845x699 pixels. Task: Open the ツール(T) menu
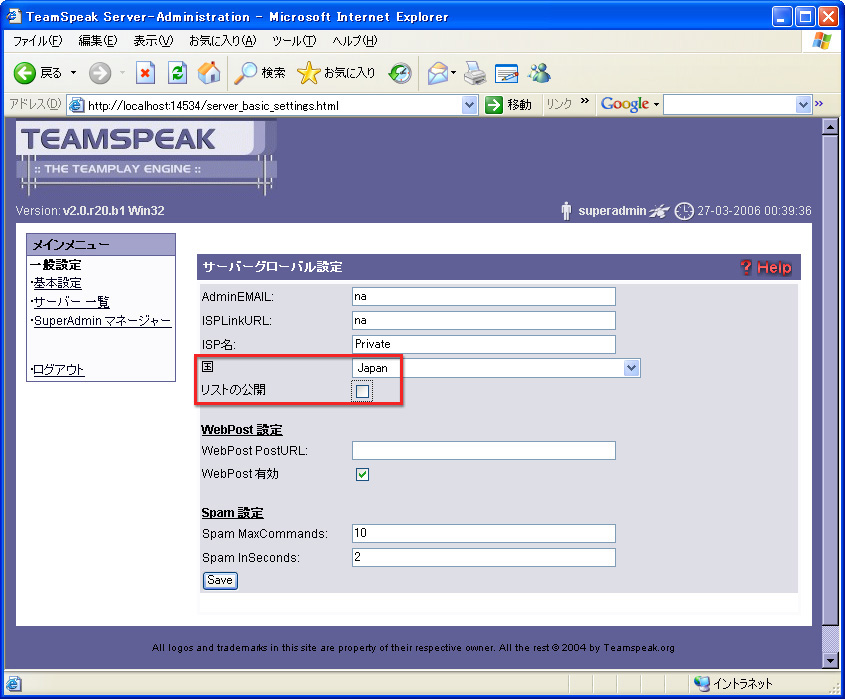point(294,41)
